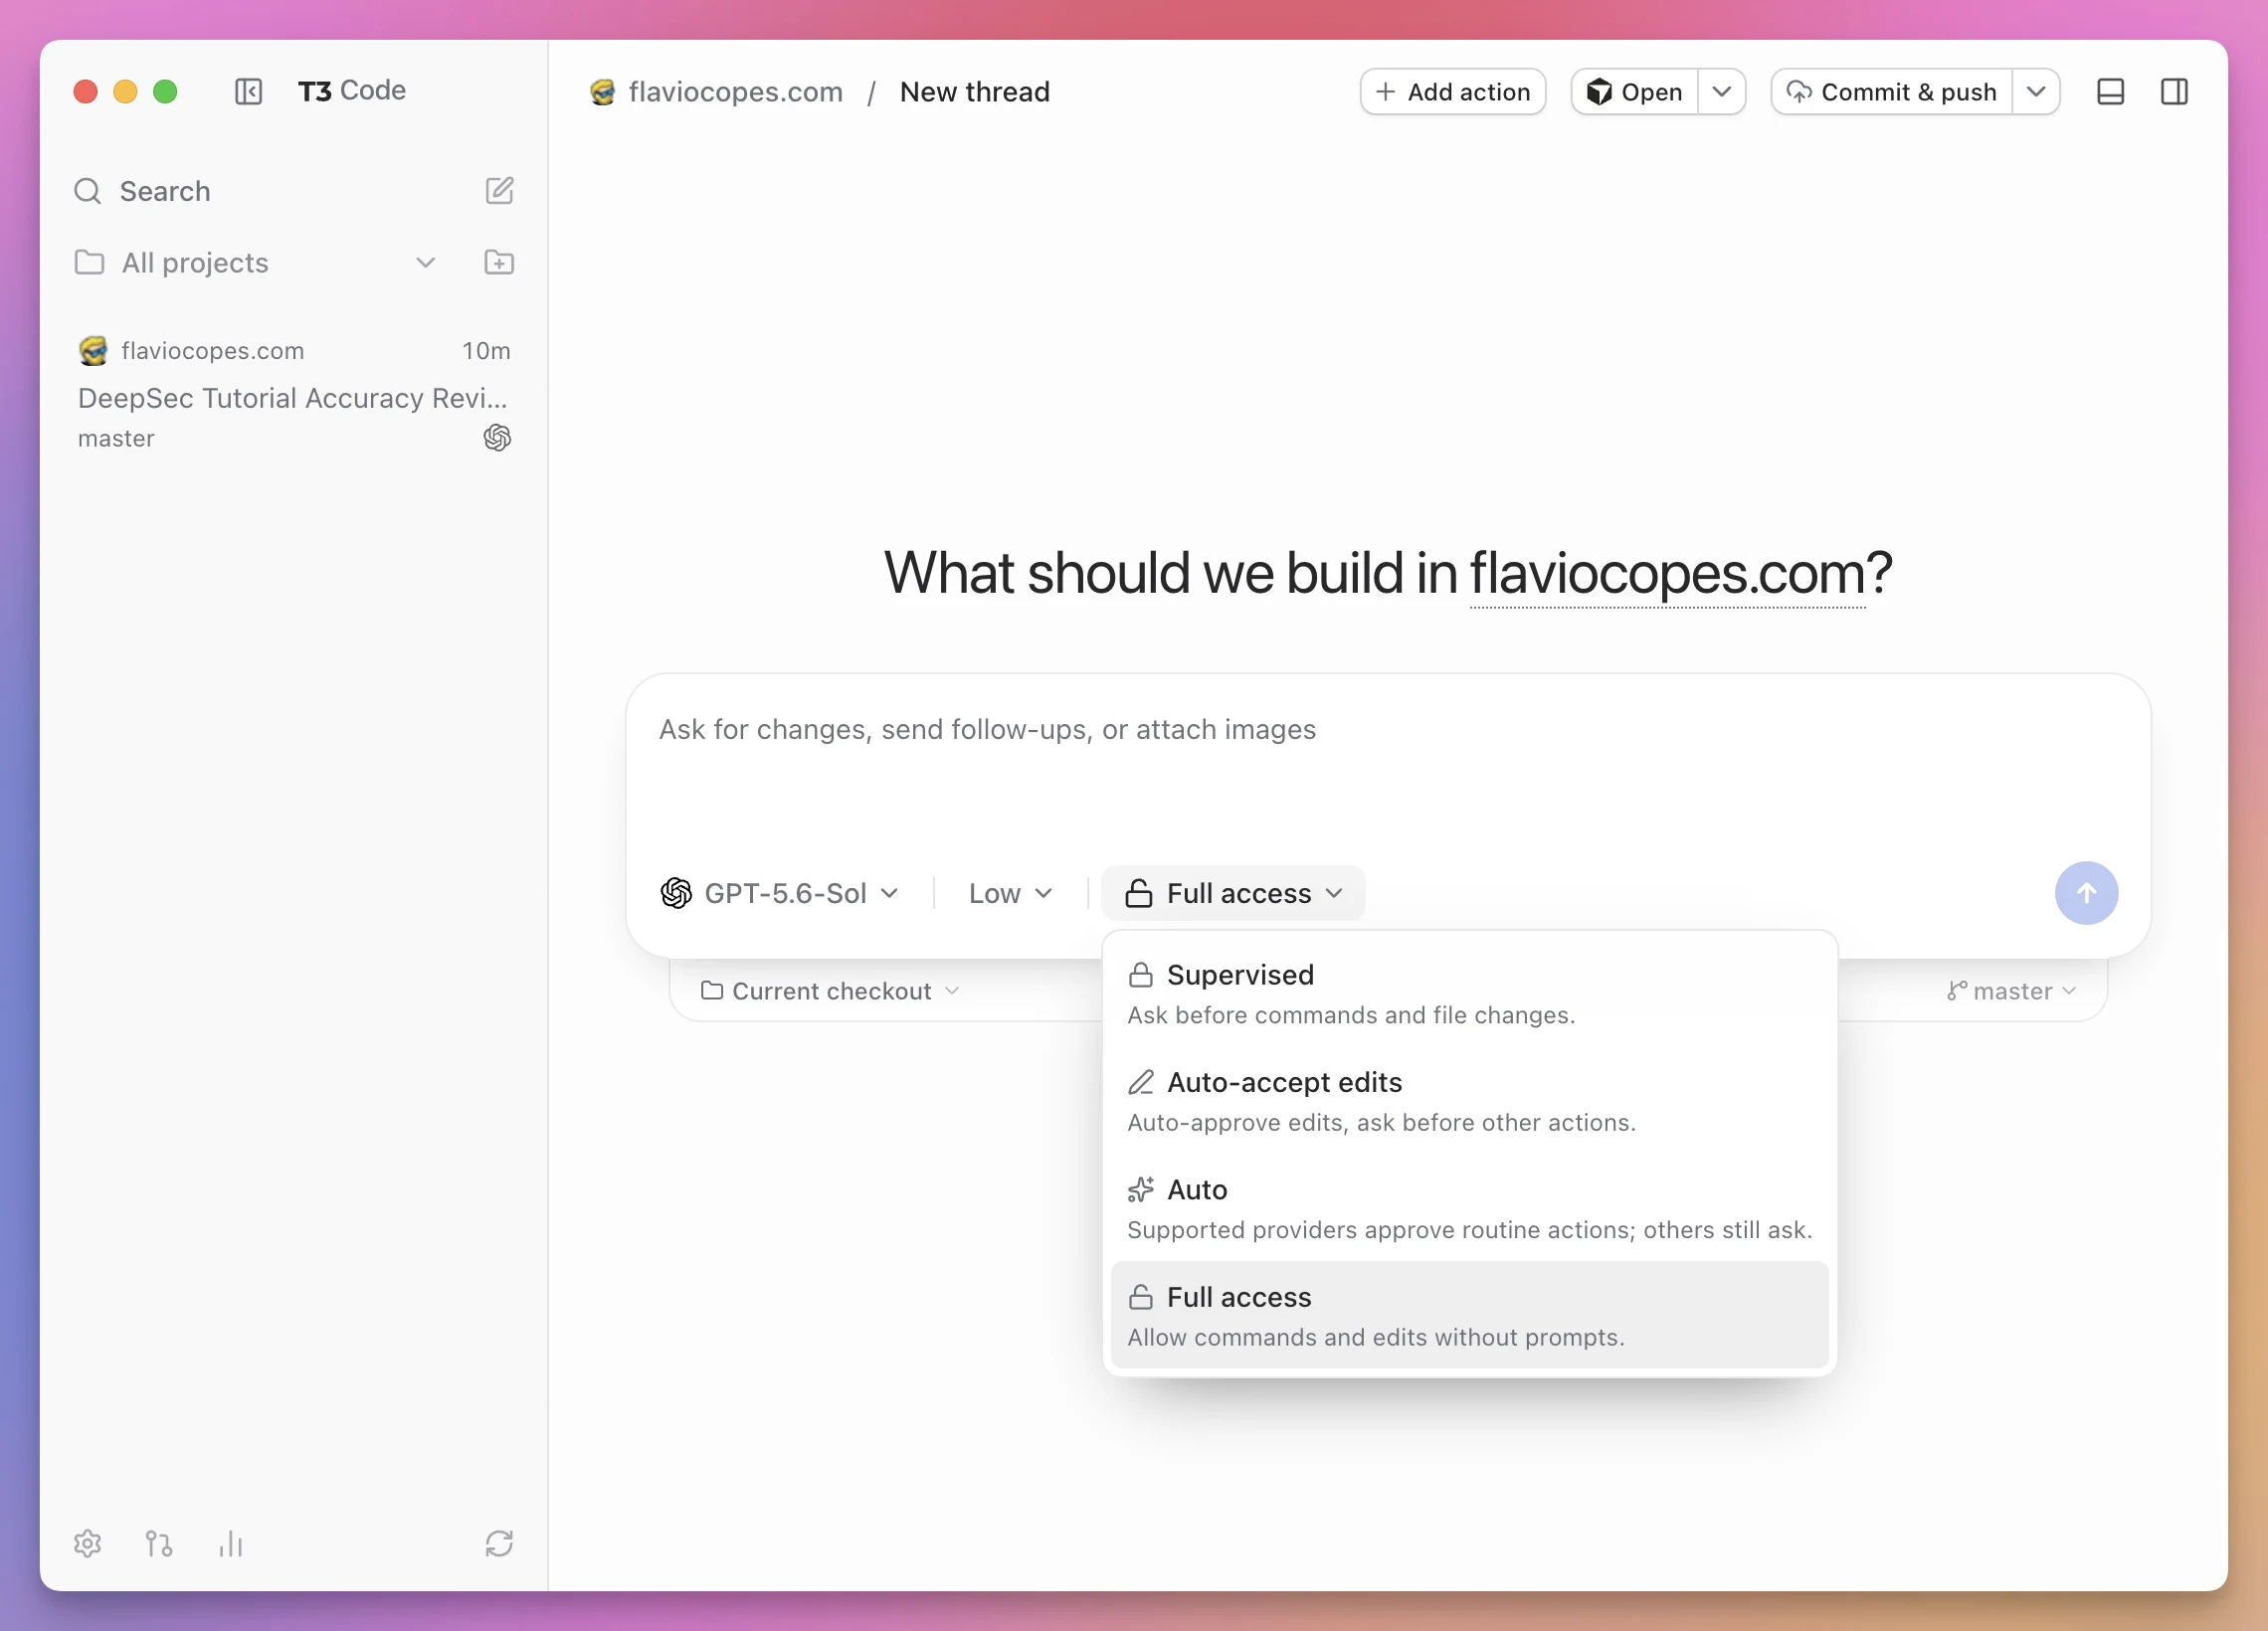Select the Auto-accept edits mode
Screen dimensions: 2268x1631
point(1469,1100)
